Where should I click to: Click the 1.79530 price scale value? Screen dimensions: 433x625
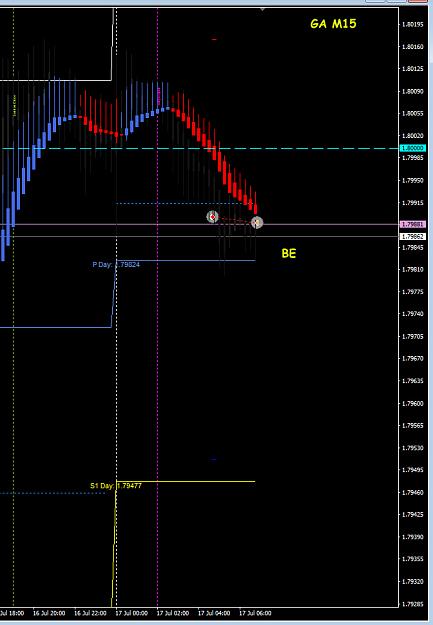(x=413, y=448)
